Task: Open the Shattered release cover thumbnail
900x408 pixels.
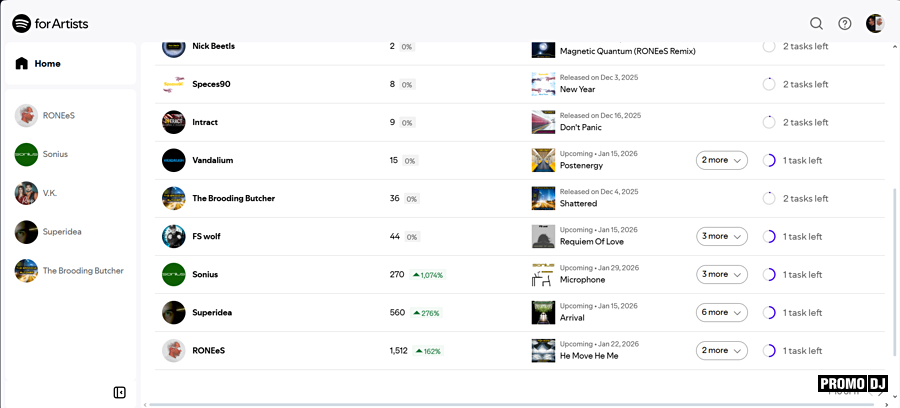Action: pyautogui.click(x=543, y=198)
